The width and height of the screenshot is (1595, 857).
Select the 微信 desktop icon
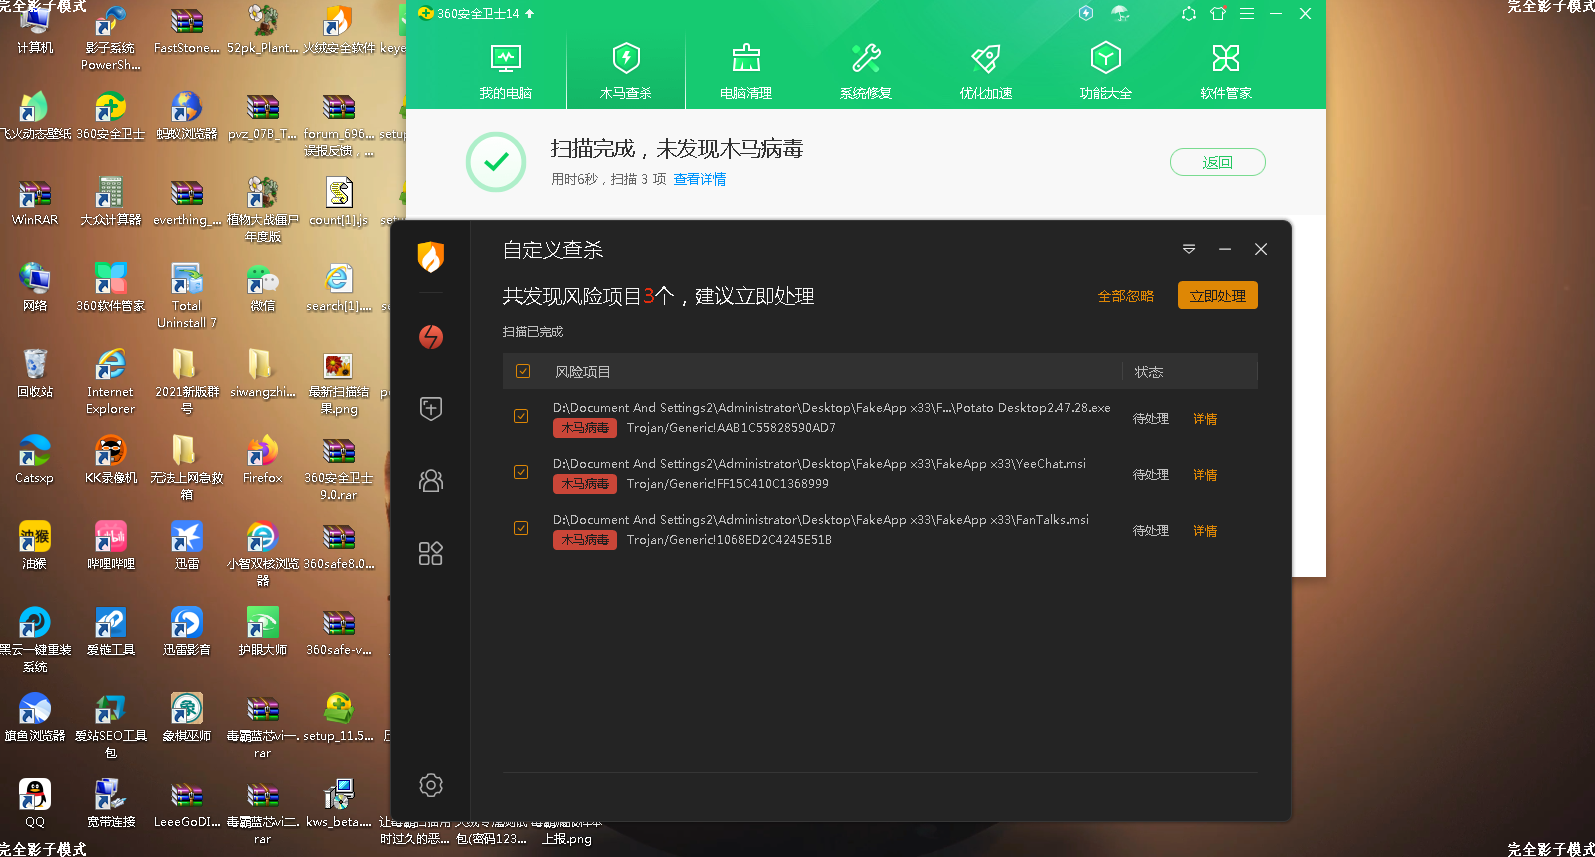click(262, 287)
